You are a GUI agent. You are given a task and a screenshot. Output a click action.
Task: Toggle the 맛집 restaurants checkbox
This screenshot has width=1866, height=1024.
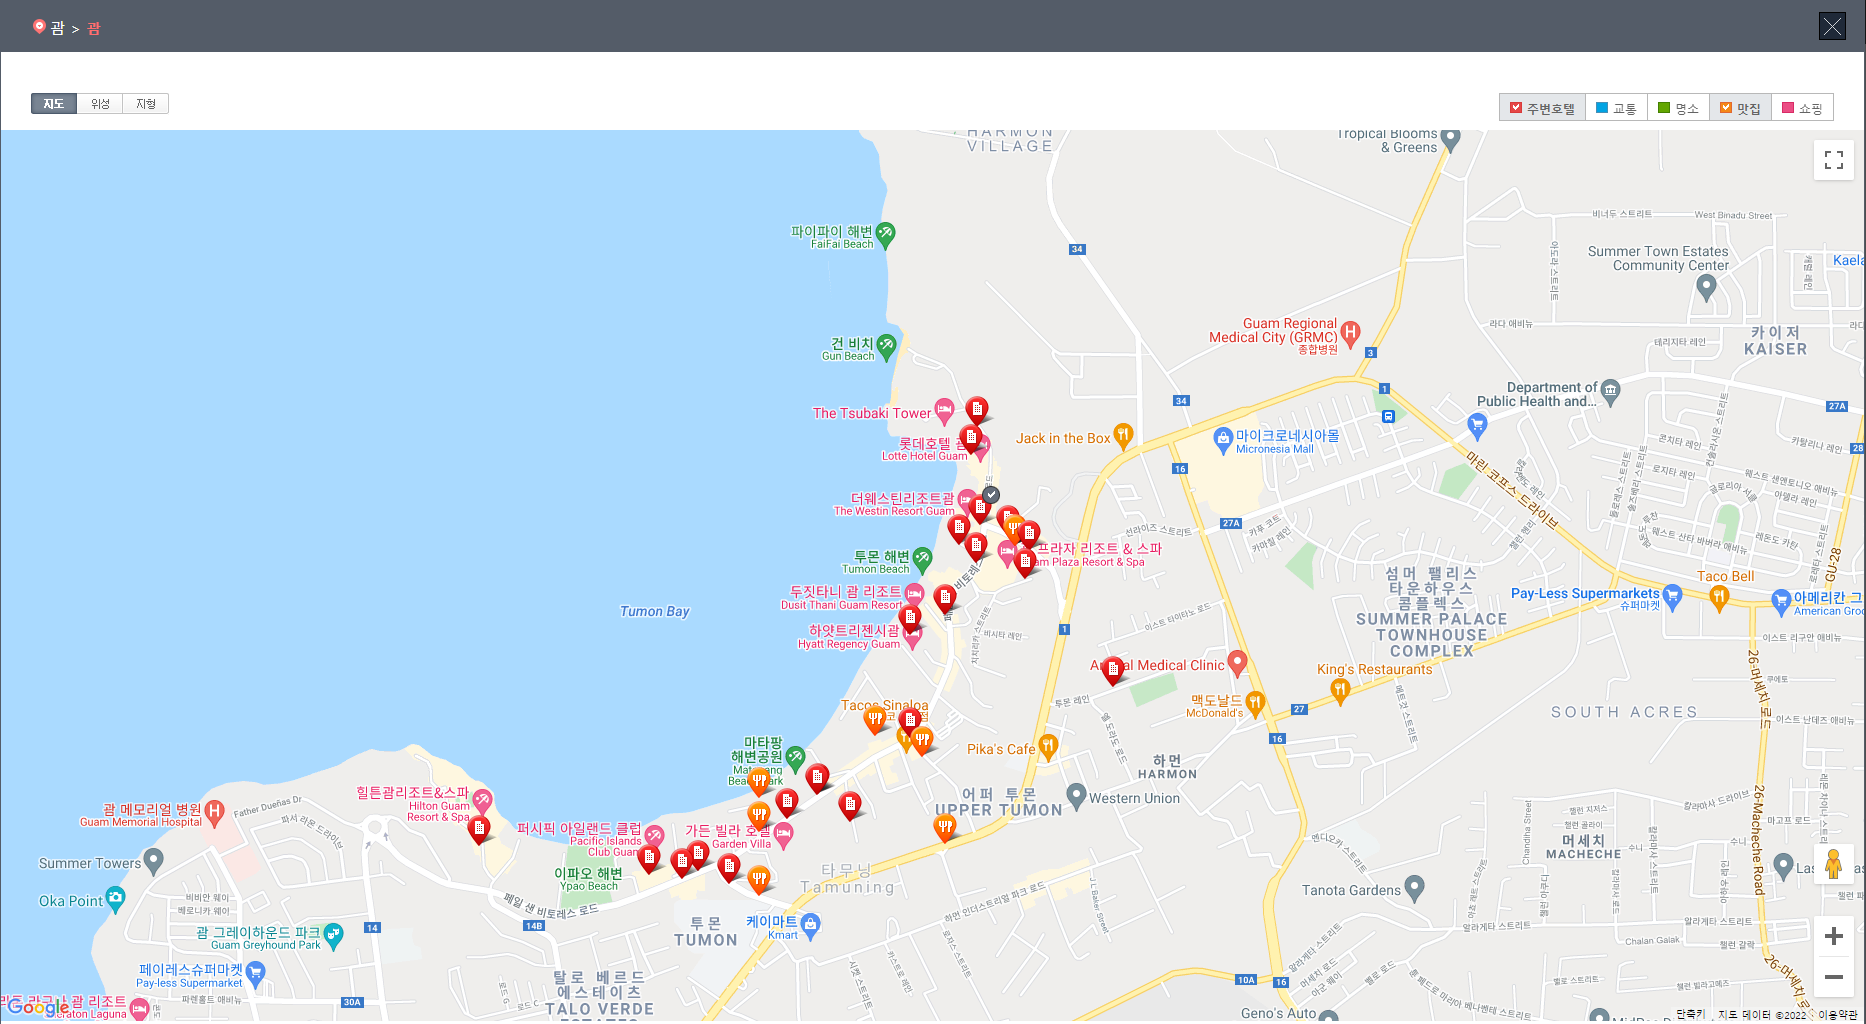coord(1740,108)
